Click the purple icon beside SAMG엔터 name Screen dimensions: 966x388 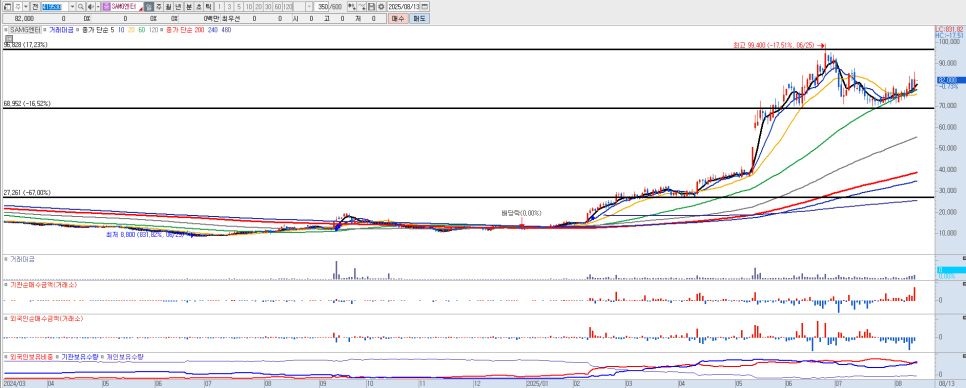[105, 6]
